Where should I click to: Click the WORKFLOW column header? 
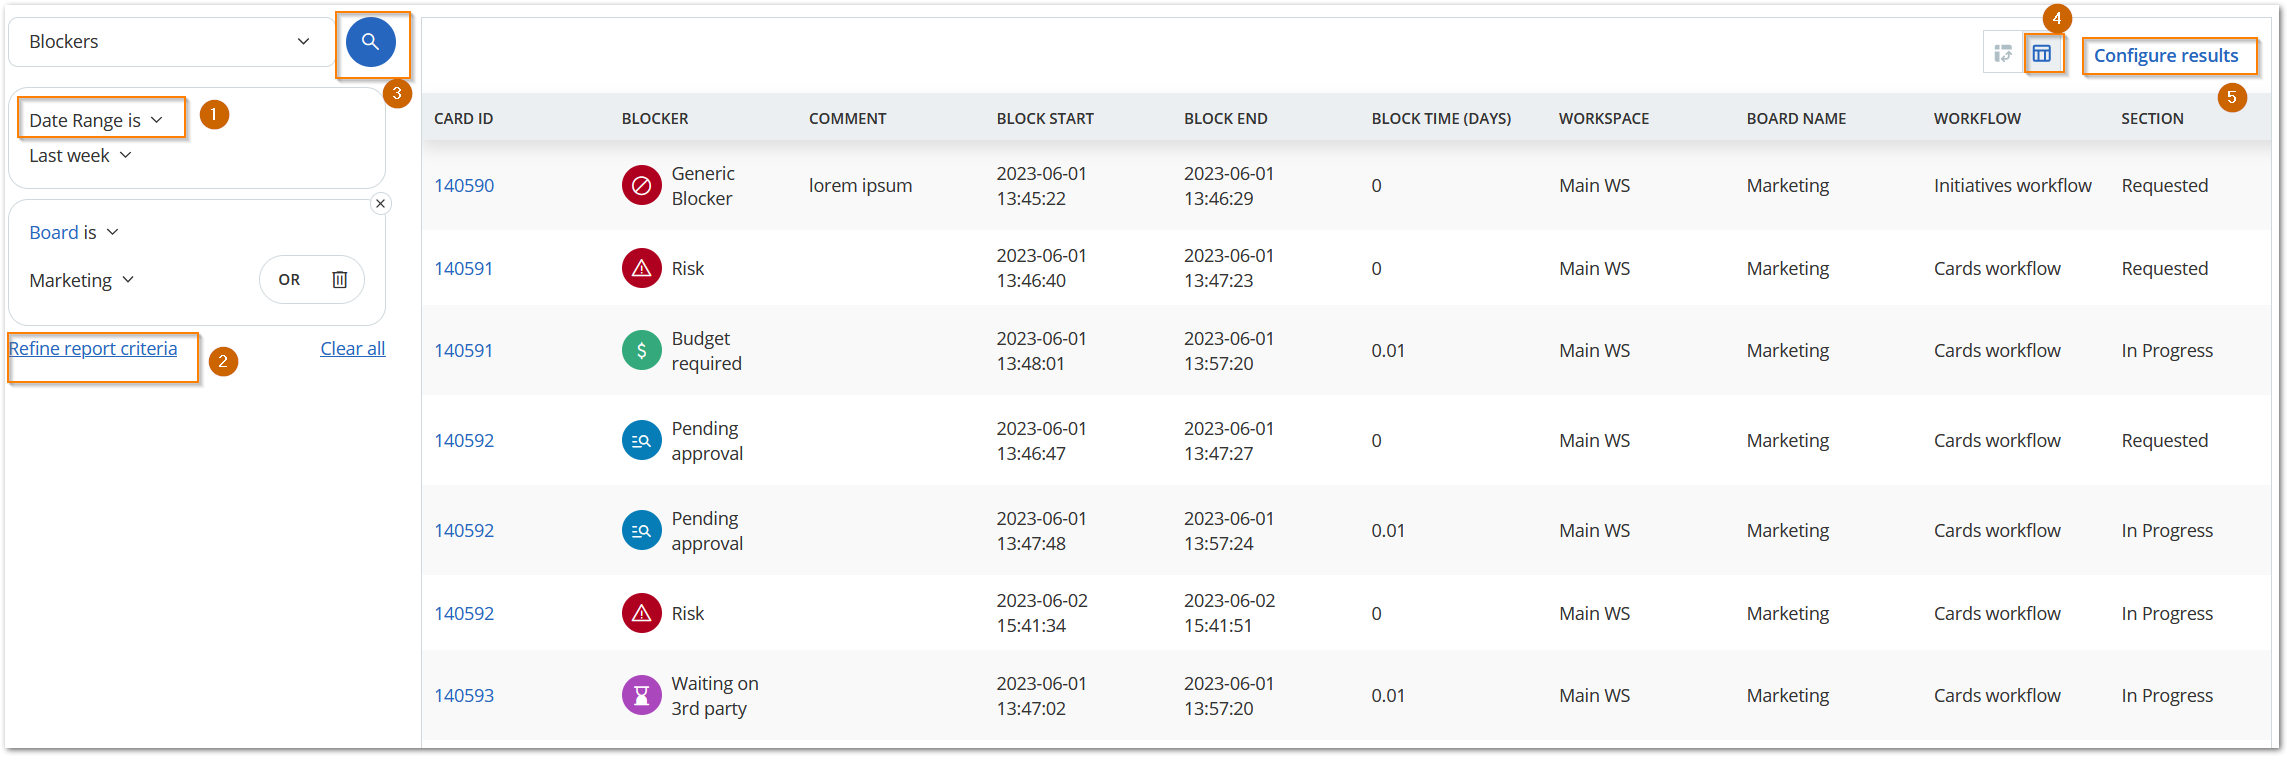1977,118
